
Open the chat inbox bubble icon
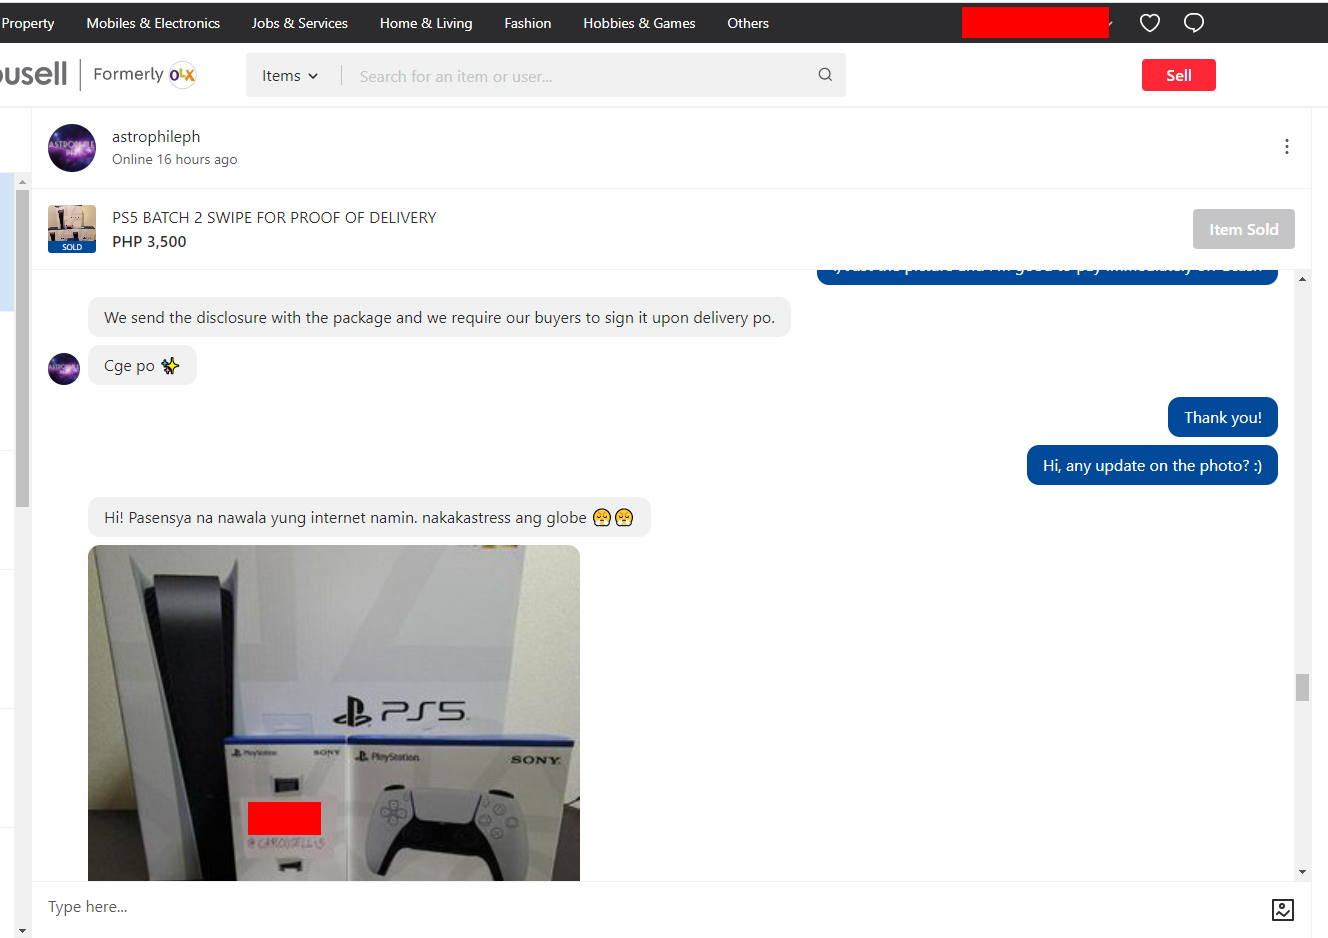(1194, 23)
